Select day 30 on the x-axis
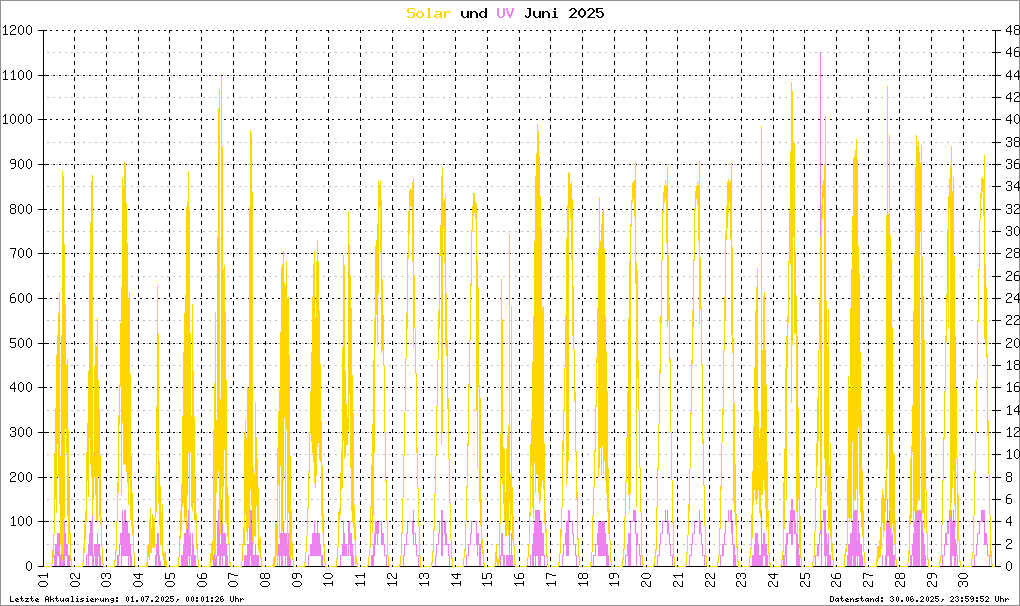 [x=962, y=580]
